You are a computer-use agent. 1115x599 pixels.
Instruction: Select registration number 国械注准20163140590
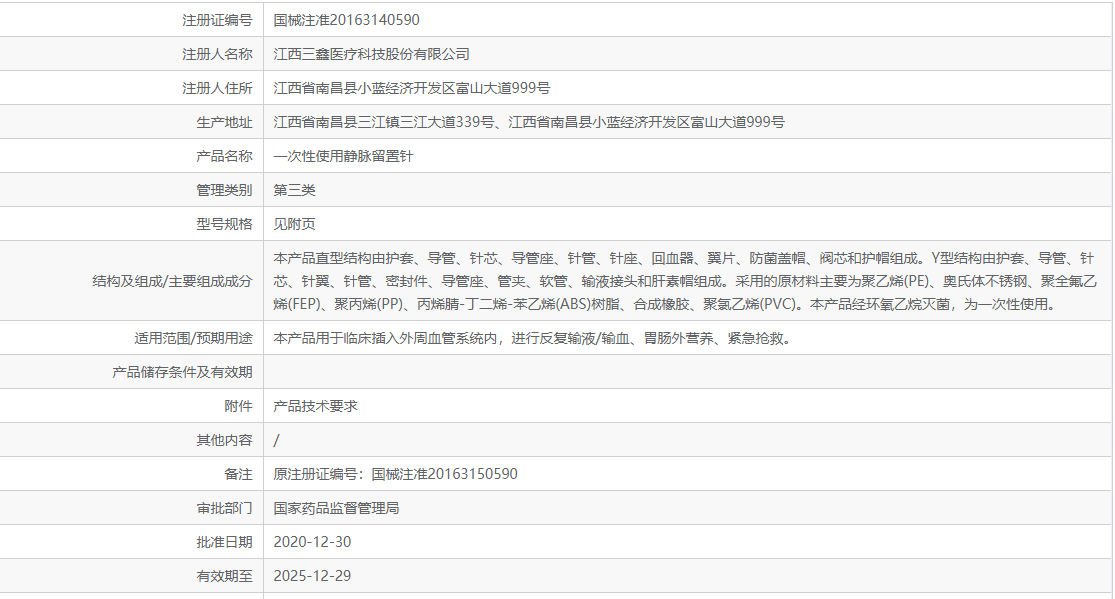pyautogui.click(x=346, y=20)
